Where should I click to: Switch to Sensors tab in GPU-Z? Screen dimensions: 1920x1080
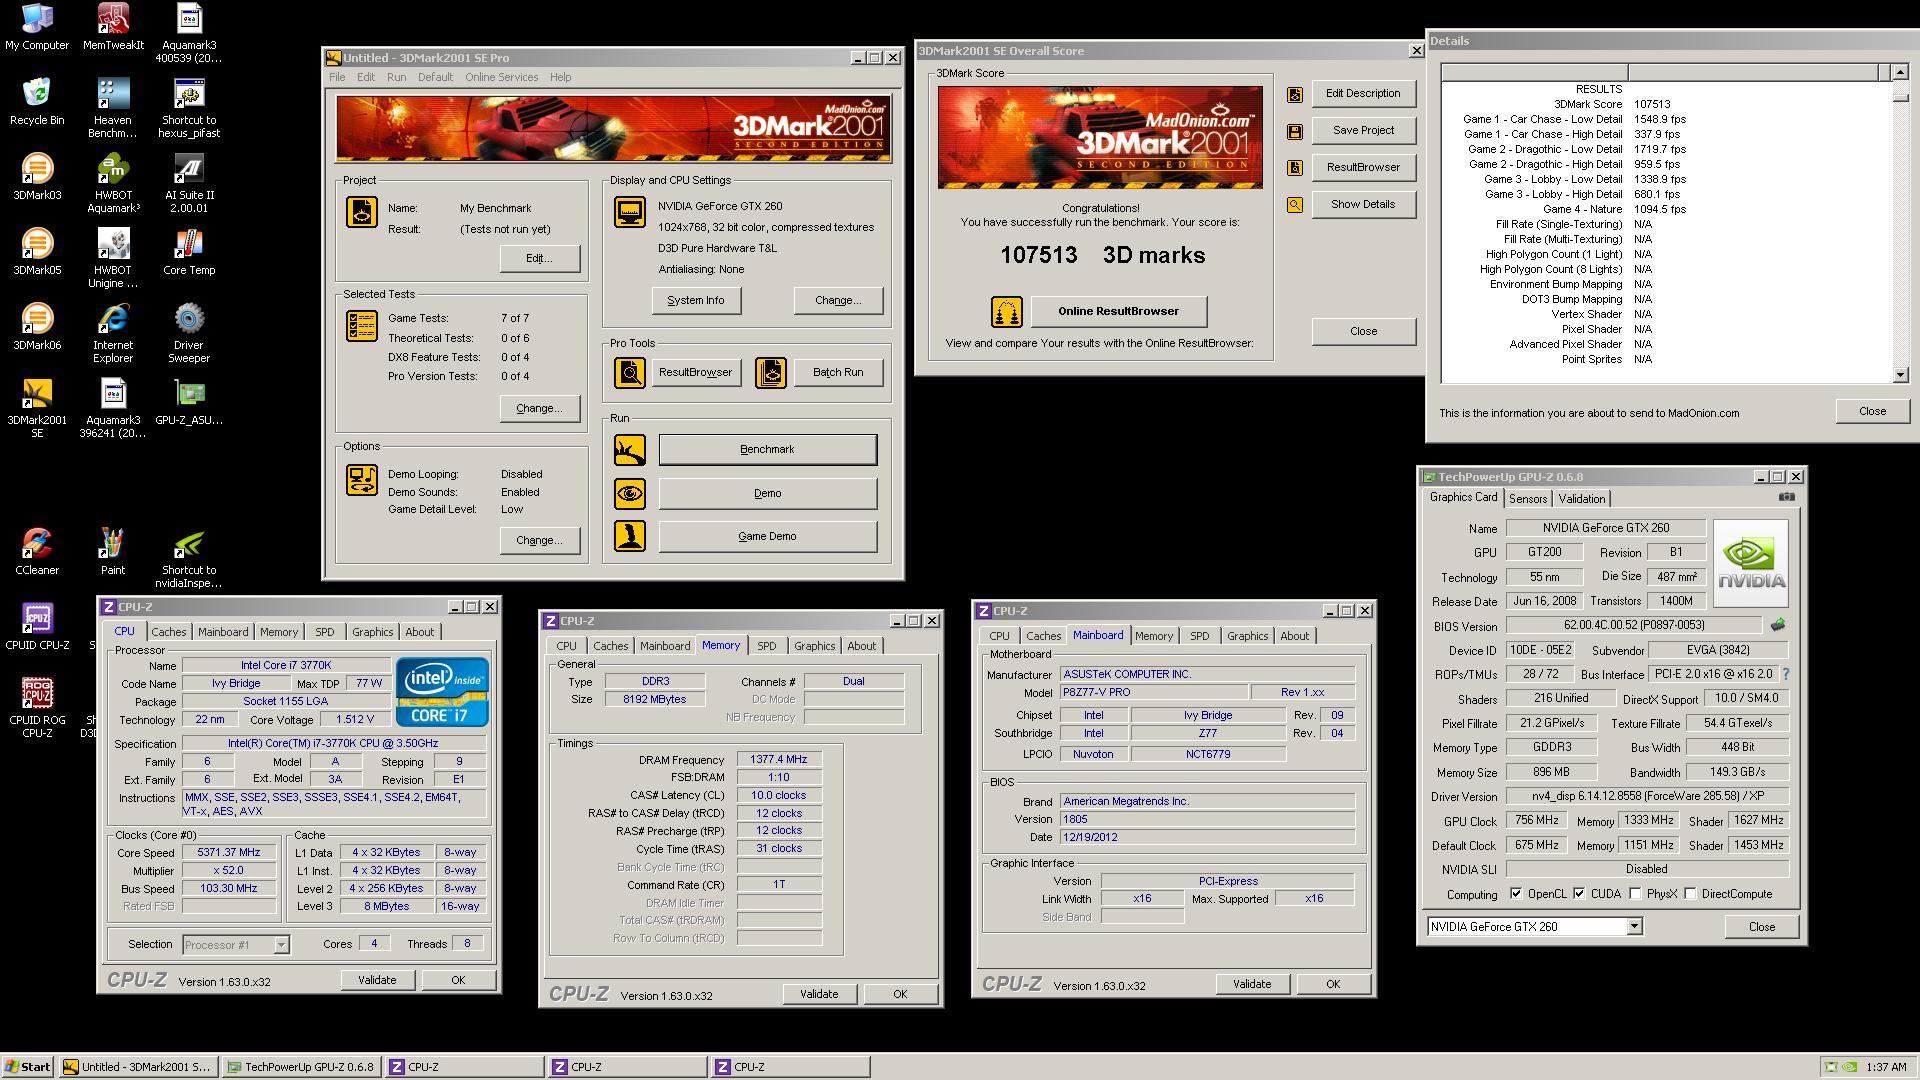tap(1527, 499)
